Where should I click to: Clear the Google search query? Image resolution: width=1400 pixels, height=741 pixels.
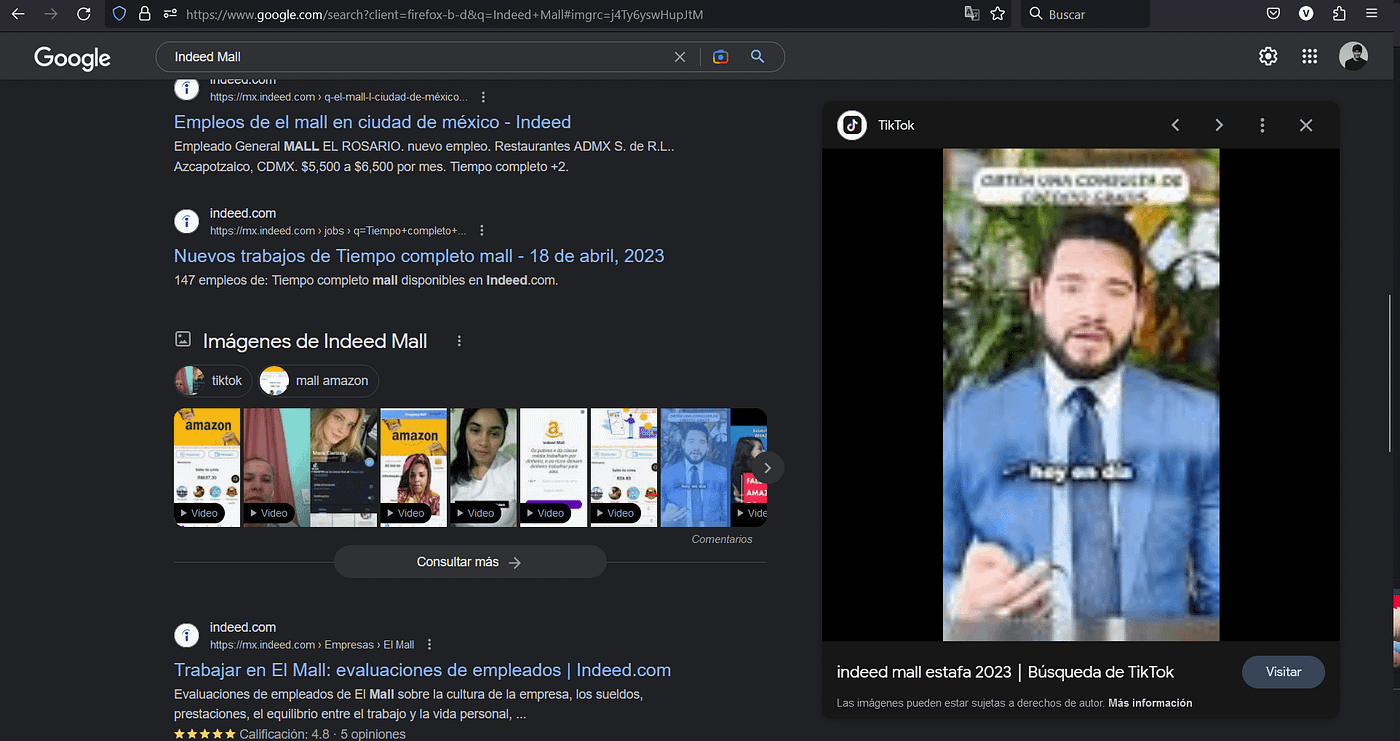[680, 57]
